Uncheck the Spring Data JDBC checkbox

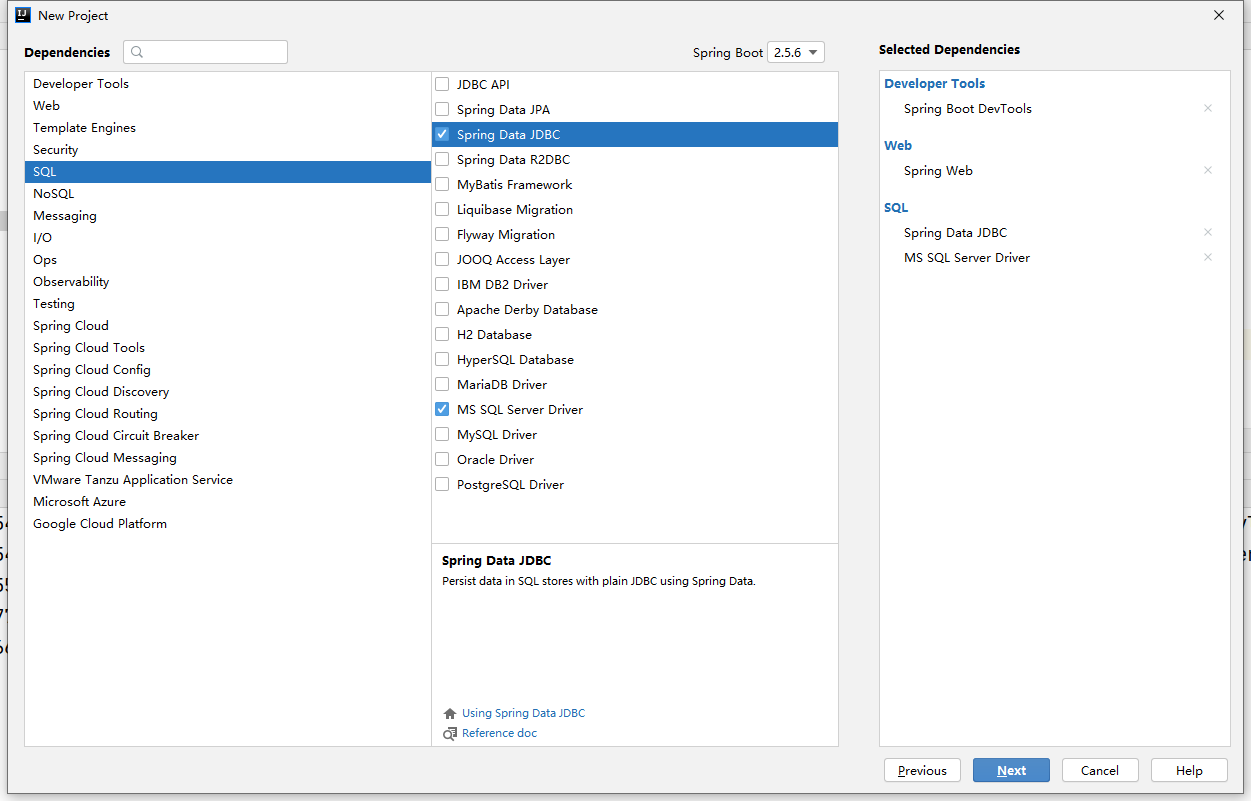click(442, 134)
